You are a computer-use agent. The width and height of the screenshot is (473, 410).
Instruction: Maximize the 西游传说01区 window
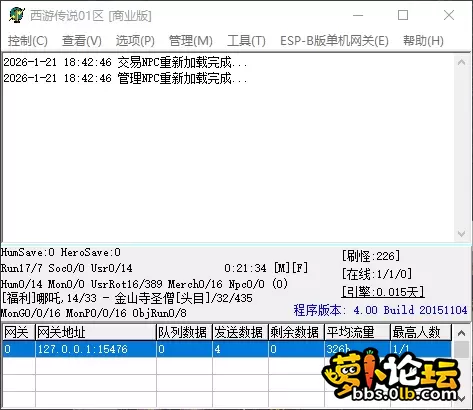point(403,15)
